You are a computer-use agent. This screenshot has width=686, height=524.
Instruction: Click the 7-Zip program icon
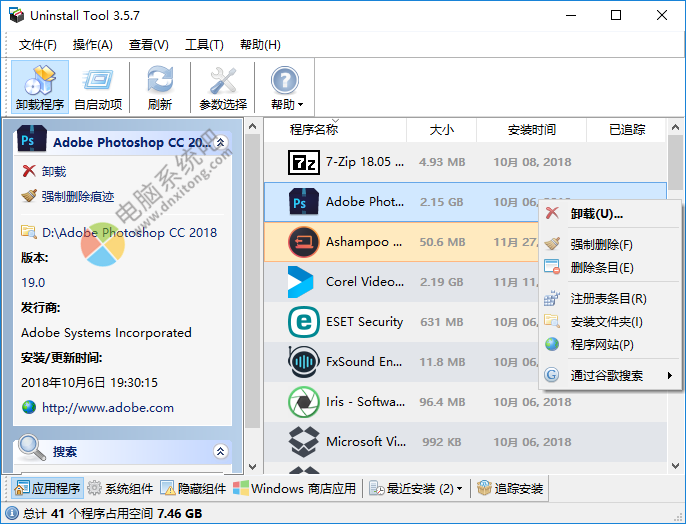pyautogui.click(x=303, y=162)
